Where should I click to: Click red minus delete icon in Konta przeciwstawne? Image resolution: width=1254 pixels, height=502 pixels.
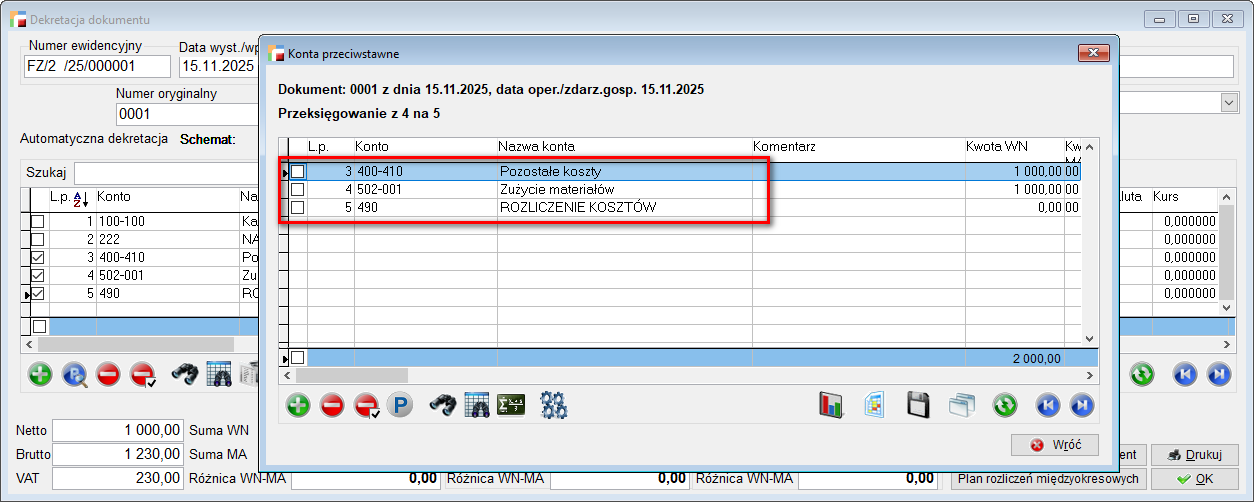pyautogui.click(x=333, y=405)
